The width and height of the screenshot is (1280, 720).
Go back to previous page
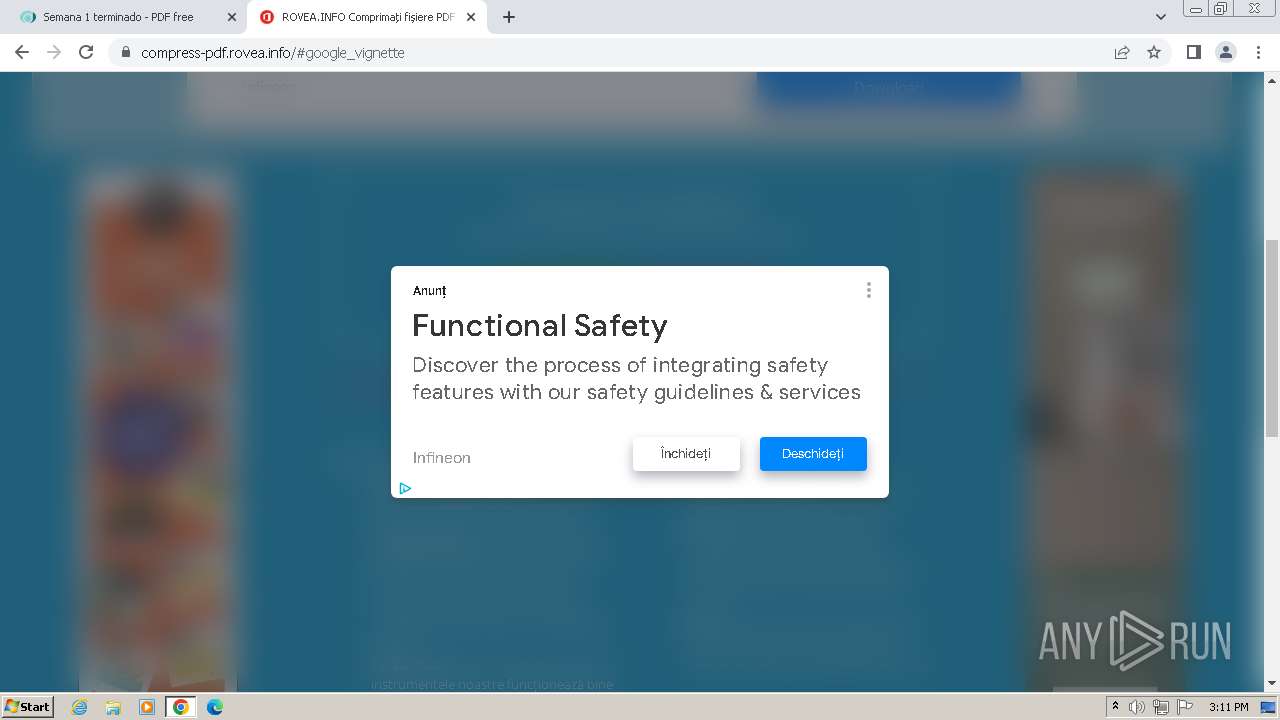click(x=22, y=52)
